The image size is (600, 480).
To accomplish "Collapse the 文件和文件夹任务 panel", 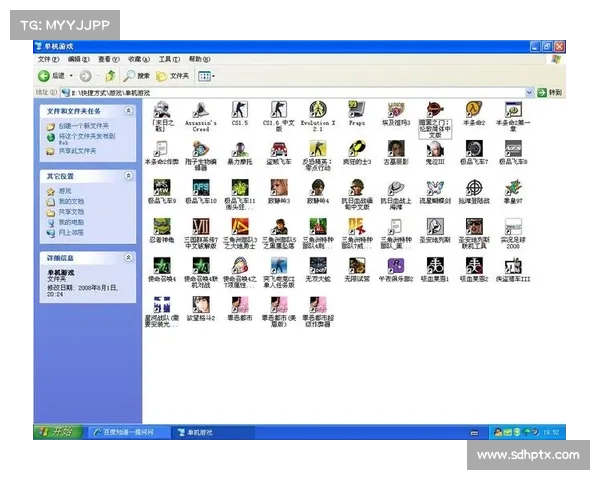I will click(129, 111).
